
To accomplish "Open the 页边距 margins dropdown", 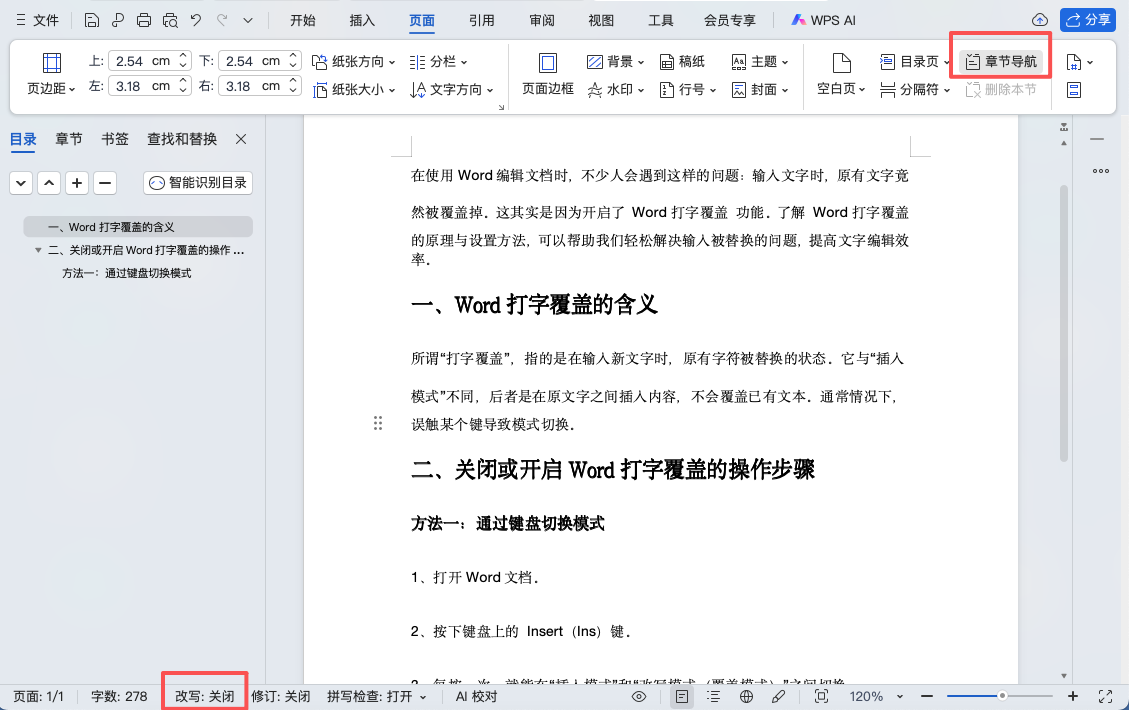I will click(51, 74).
